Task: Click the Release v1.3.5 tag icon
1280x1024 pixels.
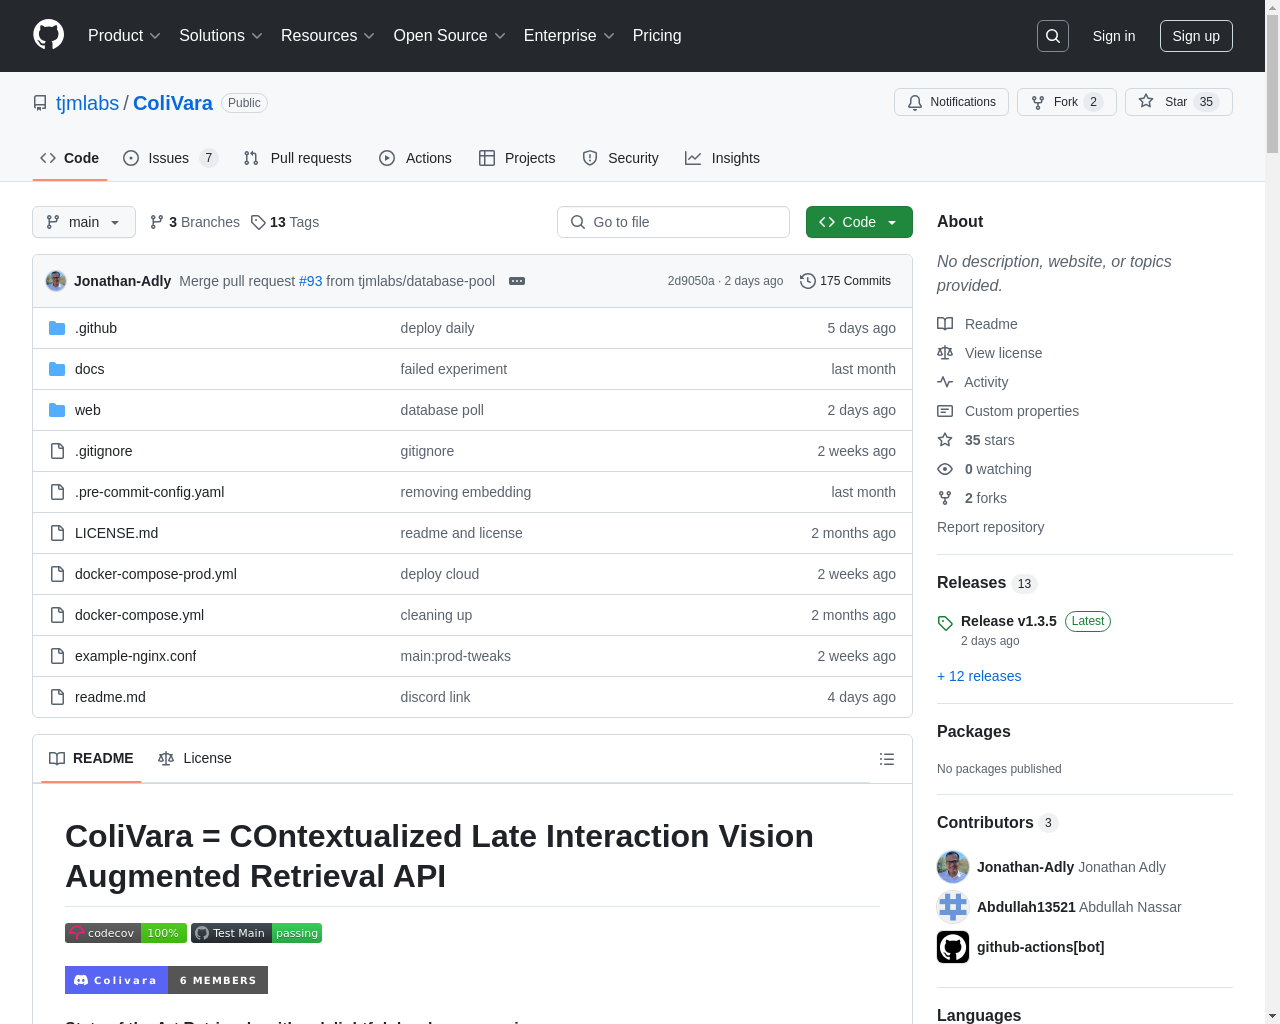Action: point(945,623)
